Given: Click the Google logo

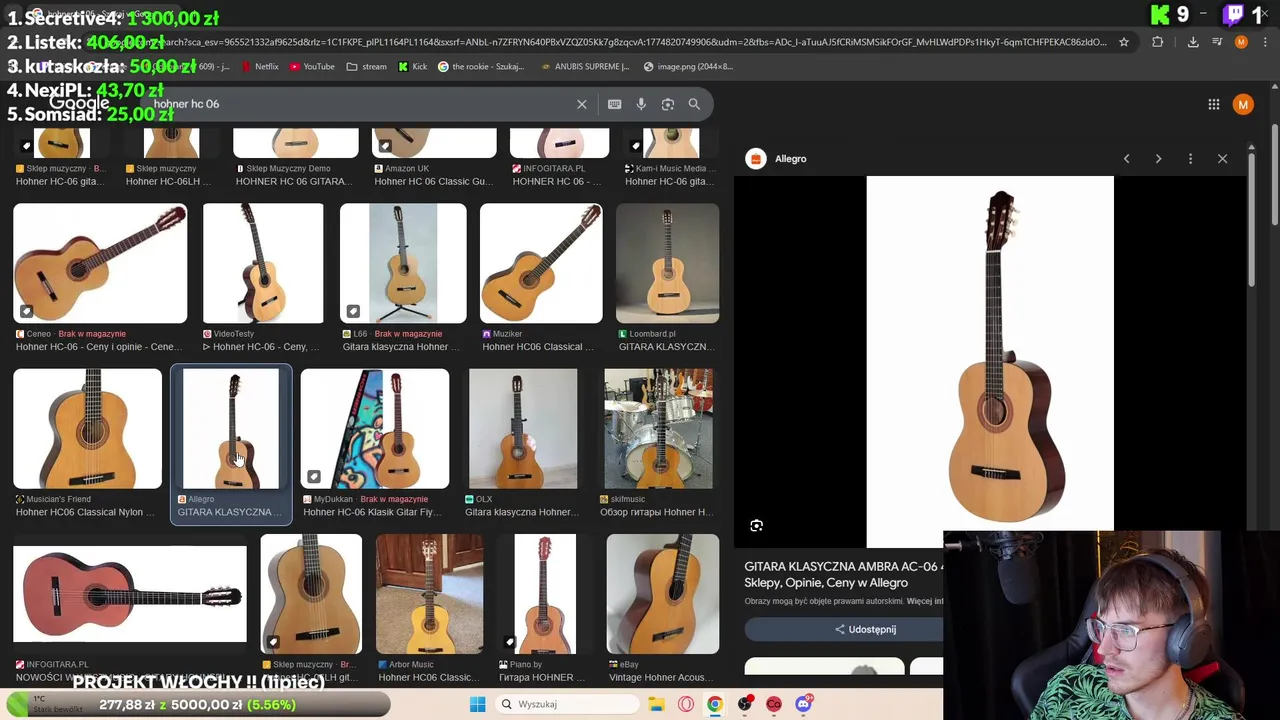Looking at the screenshot, I should tap(79, 103).
